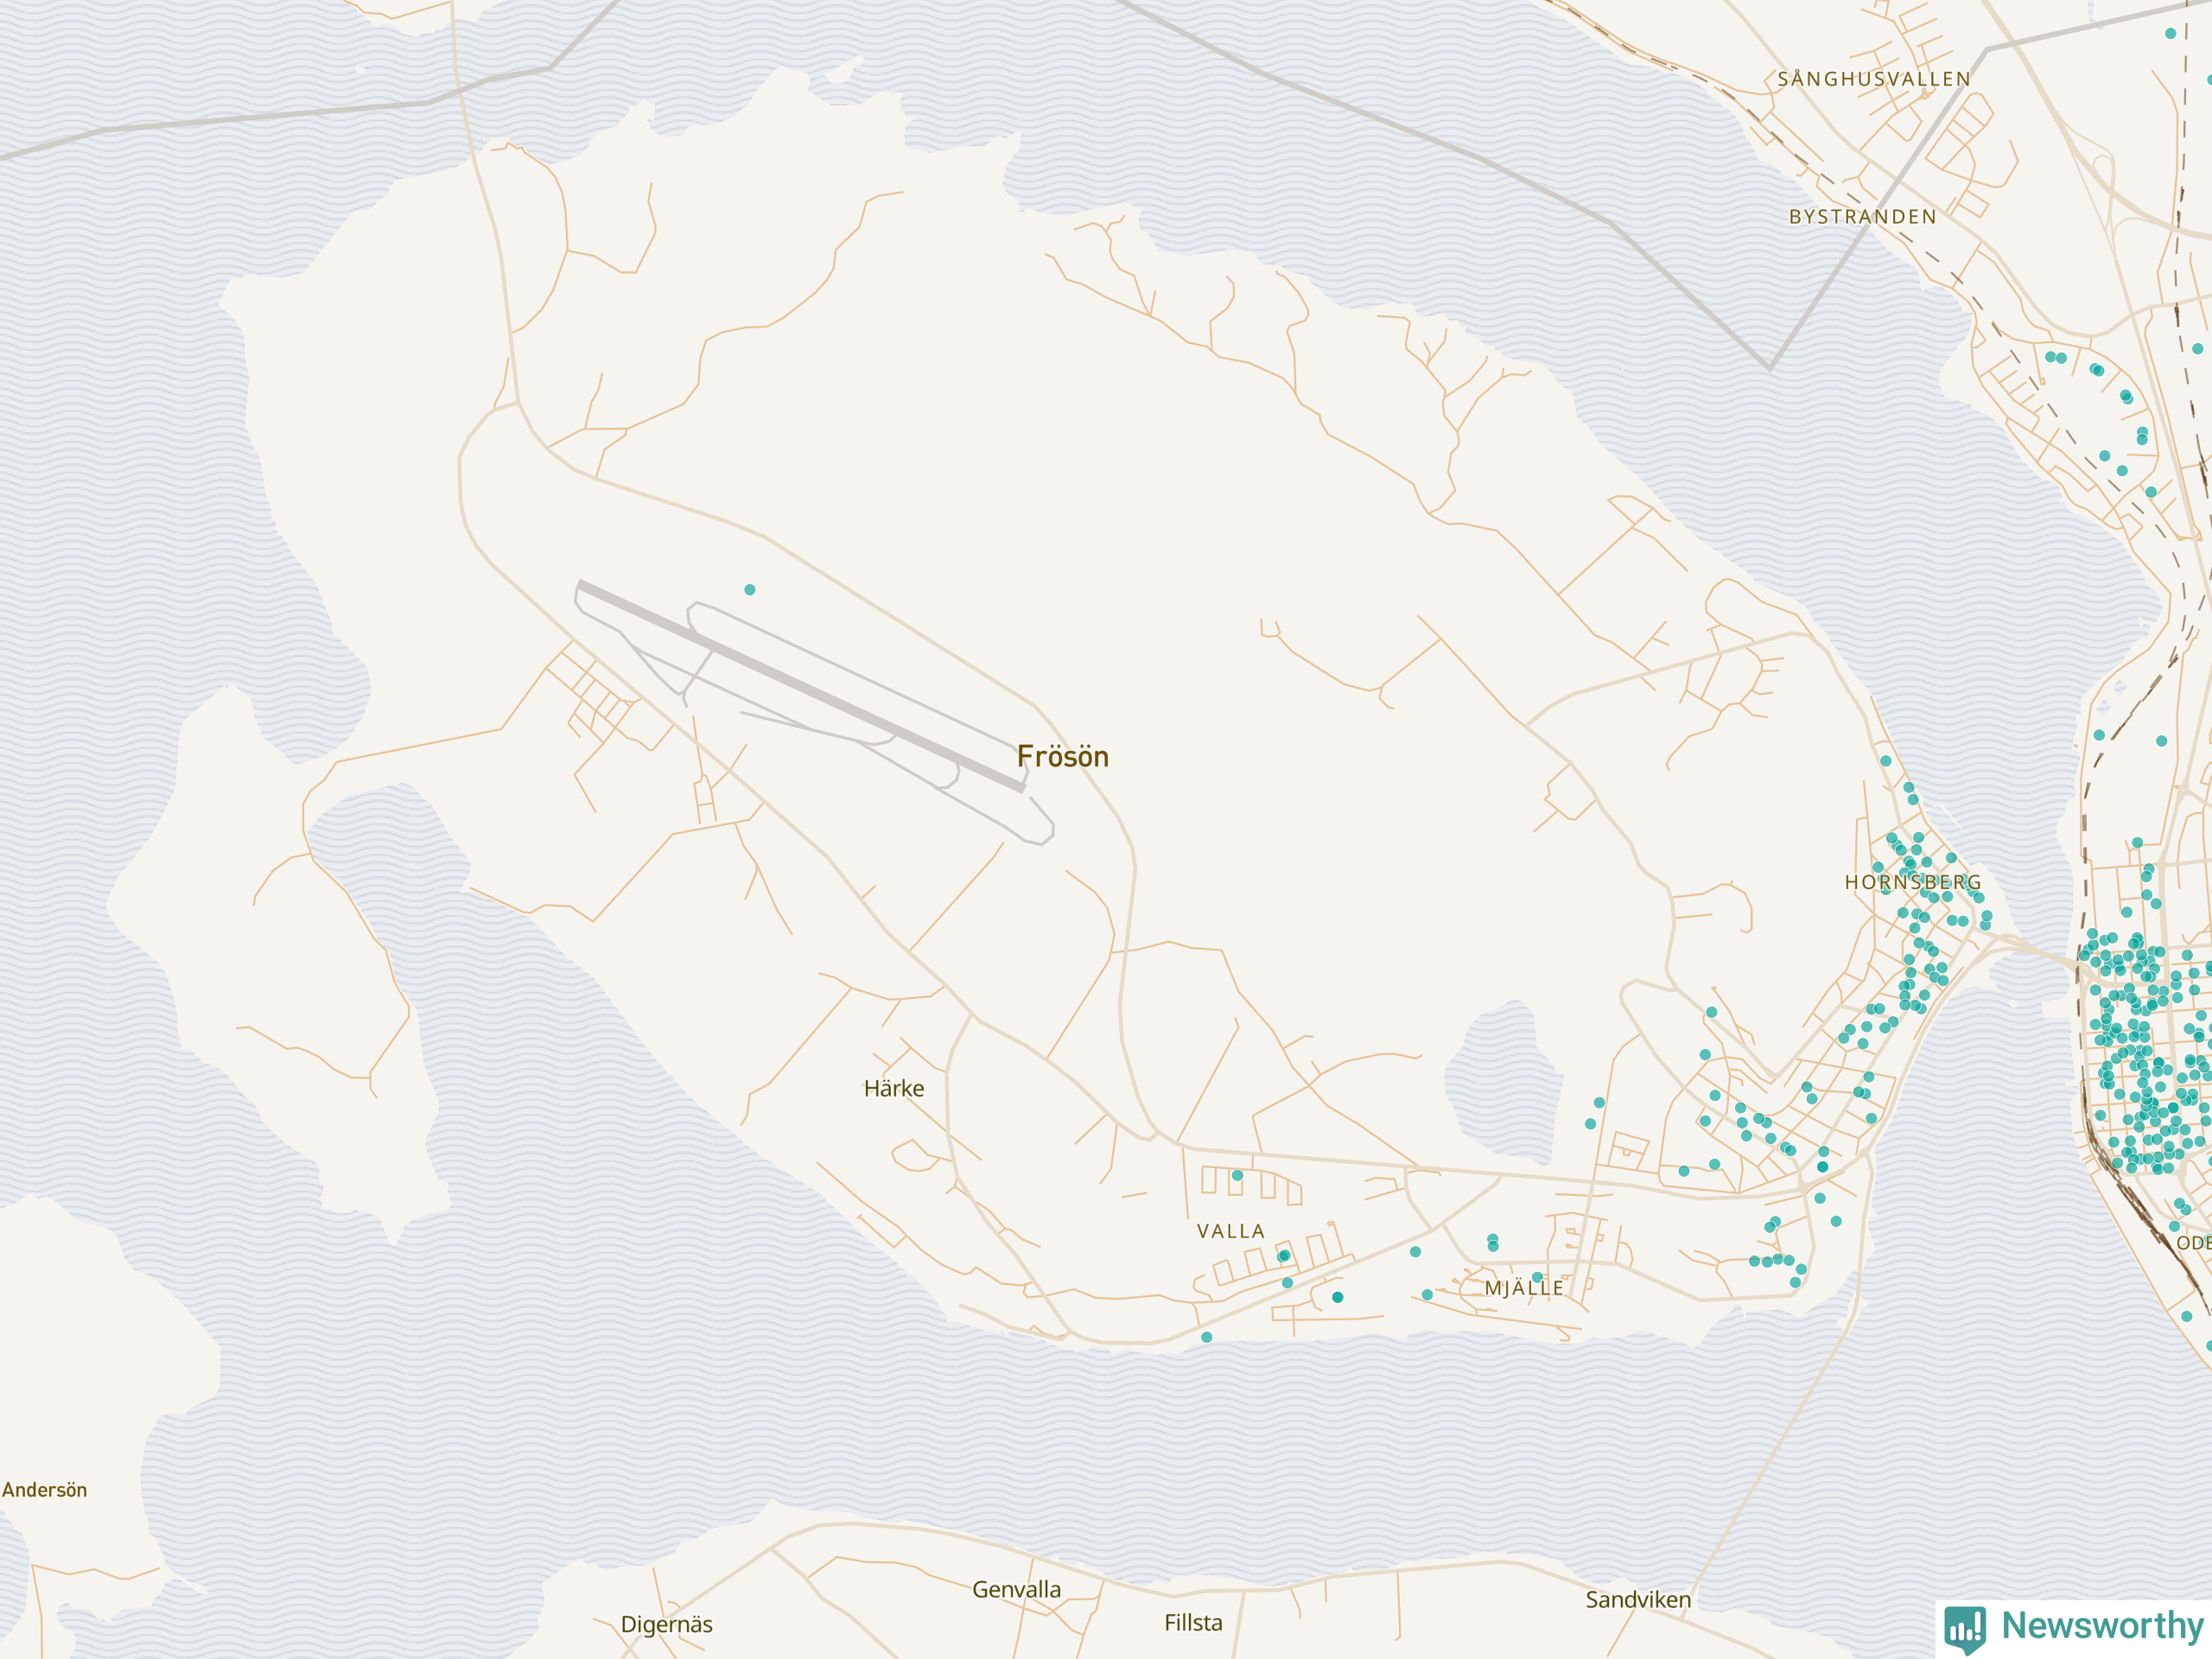
Task: Click the VALLA district label
Action: pos(1231,1231)
